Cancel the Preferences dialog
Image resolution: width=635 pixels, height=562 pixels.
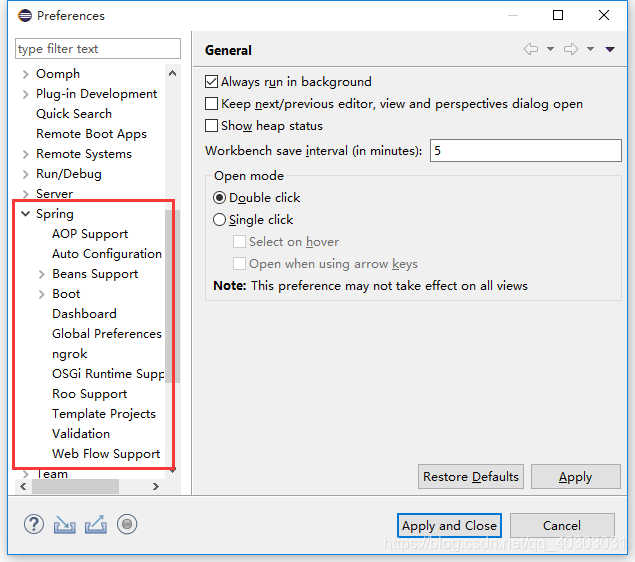click(562, 526)
